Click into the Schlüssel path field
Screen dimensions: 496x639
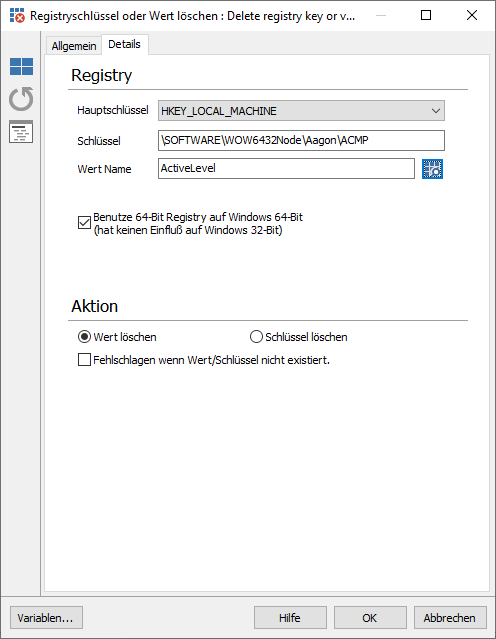click(x=301, y=140)
